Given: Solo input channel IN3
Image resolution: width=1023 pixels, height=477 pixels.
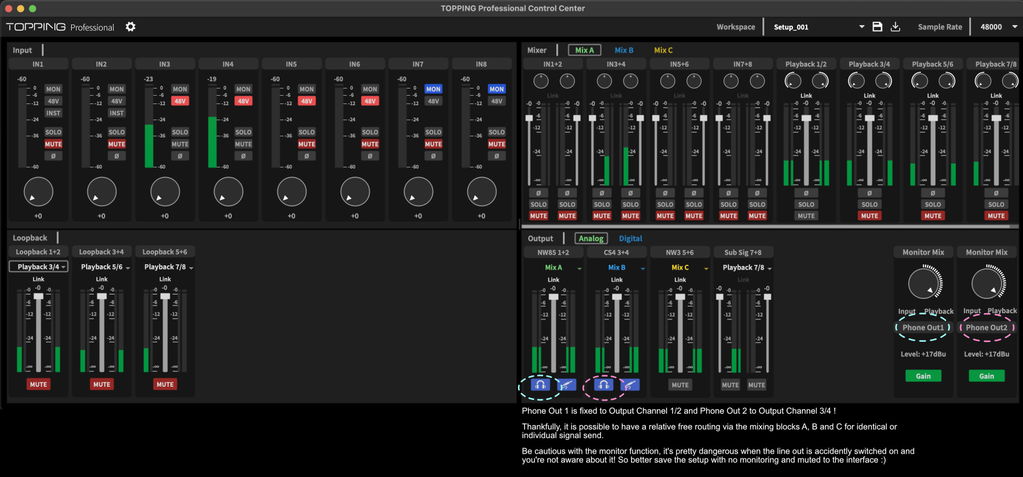Looking at the screenshot, I should 179,132.
